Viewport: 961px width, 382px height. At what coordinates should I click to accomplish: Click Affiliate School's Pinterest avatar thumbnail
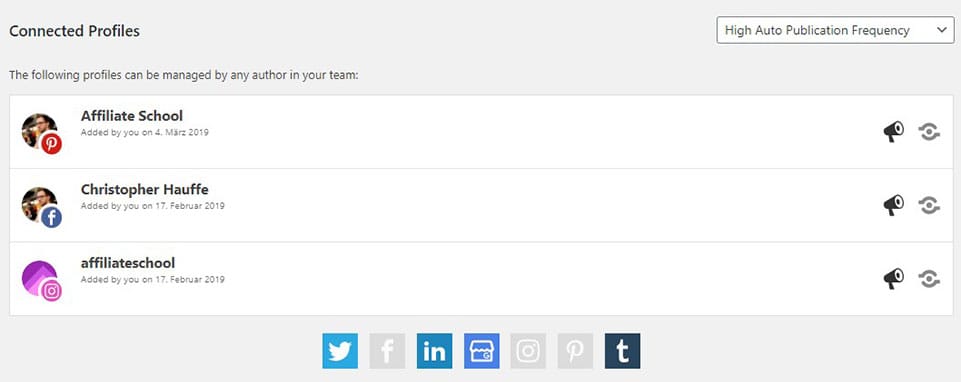coord(42,133)
